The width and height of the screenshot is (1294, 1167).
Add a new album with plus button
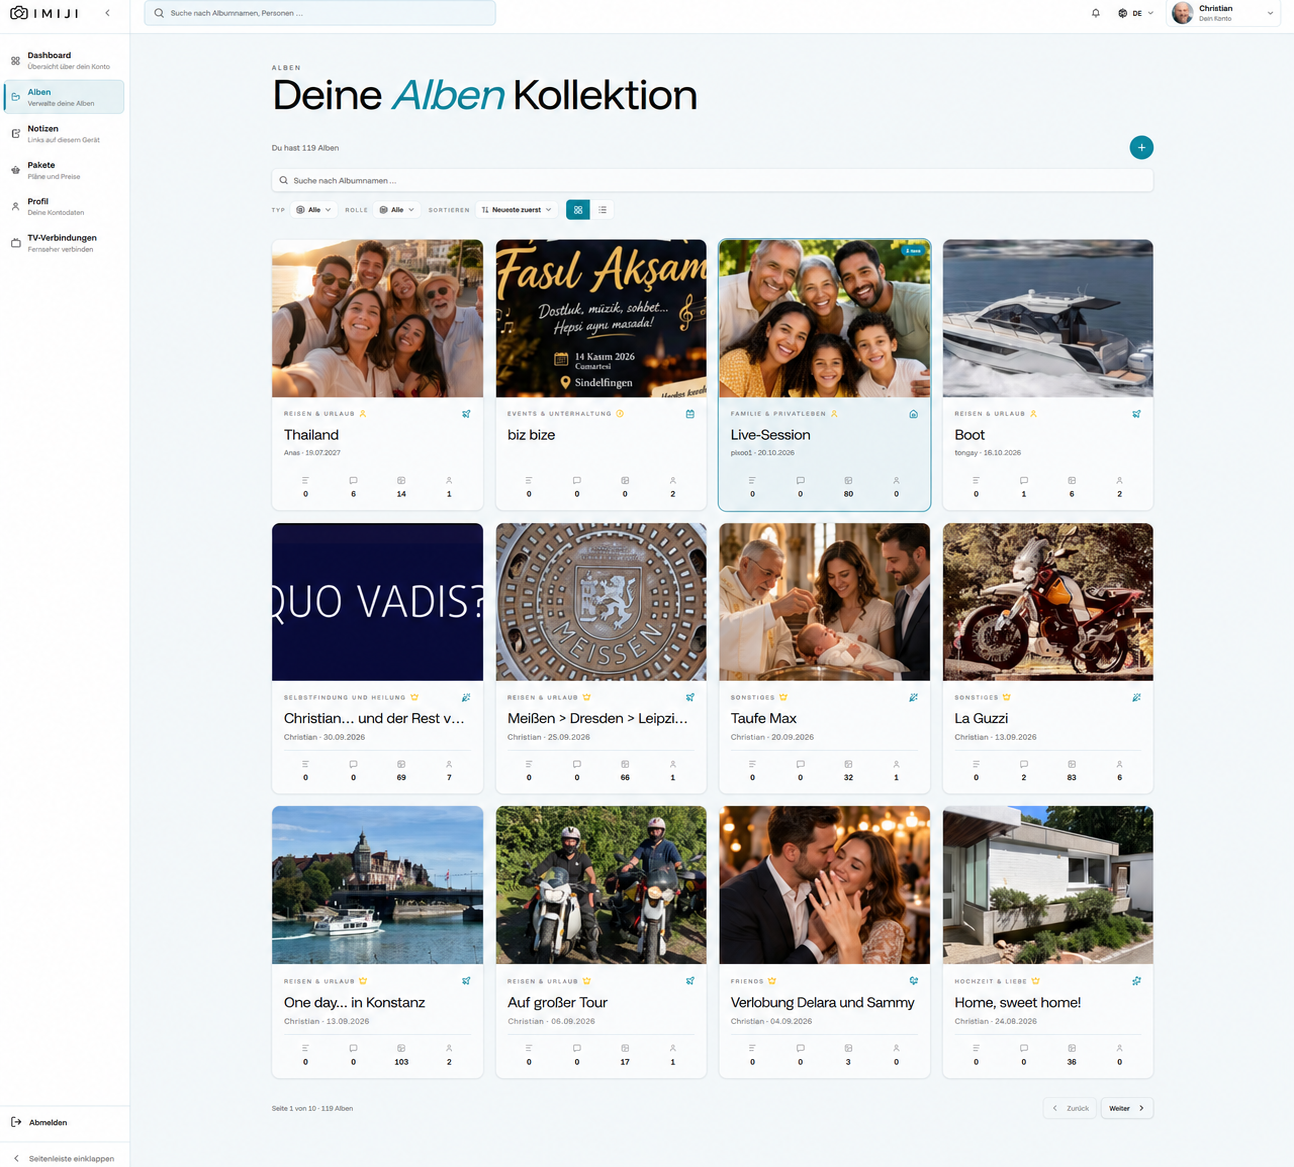[1141, 147]
